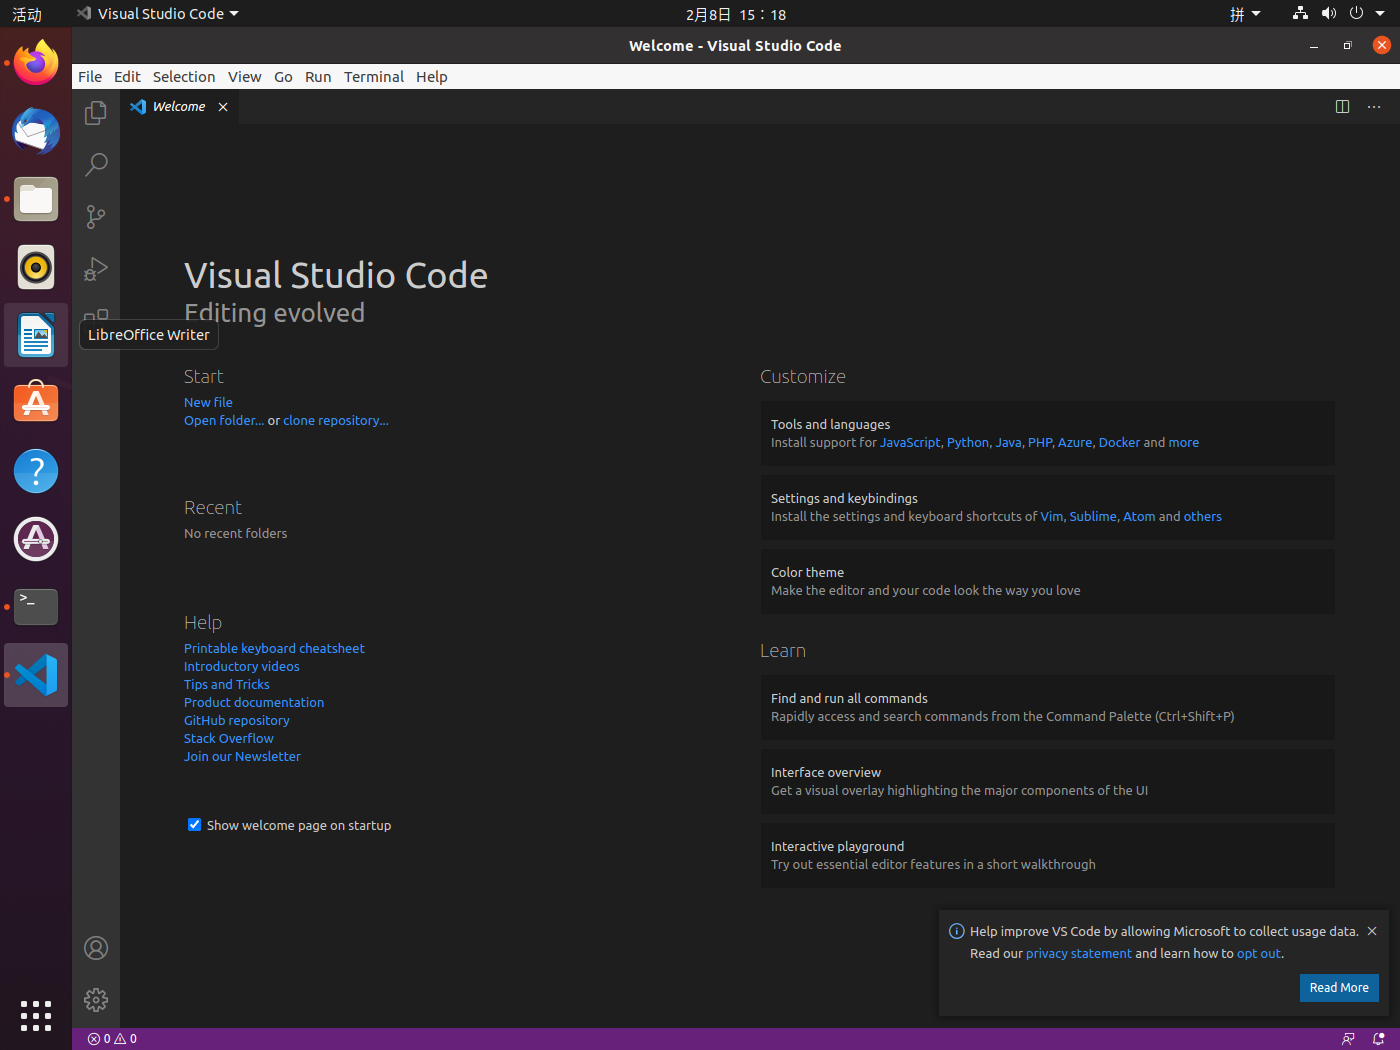Install Vim keybindings link
This screenshot has width=1400, height=1050.
[1052, 516]
